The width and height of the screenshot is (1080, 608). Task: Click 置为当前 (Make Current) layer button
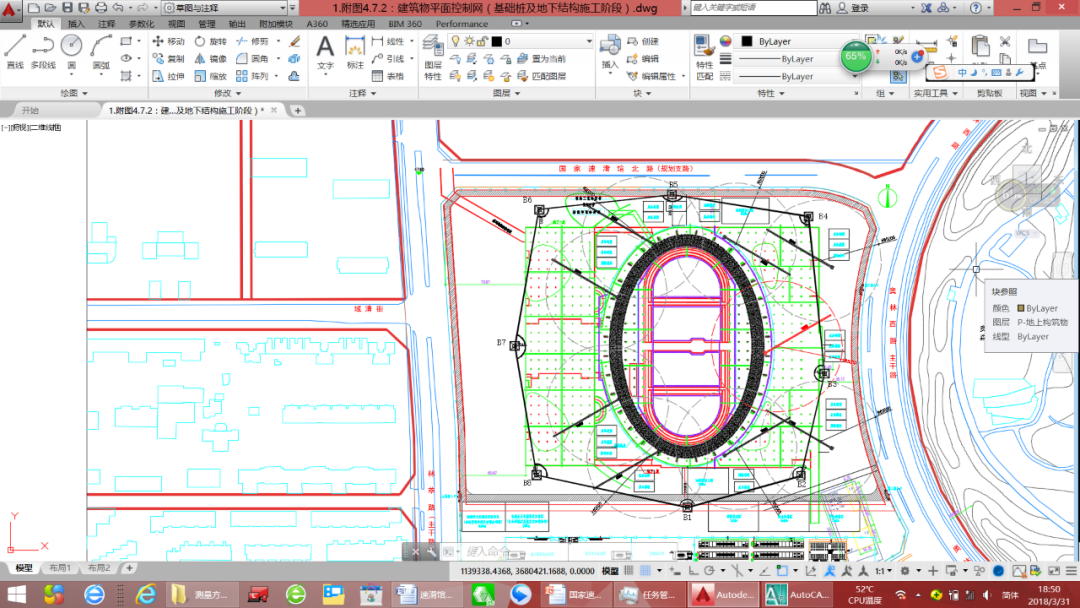point(542,59)
